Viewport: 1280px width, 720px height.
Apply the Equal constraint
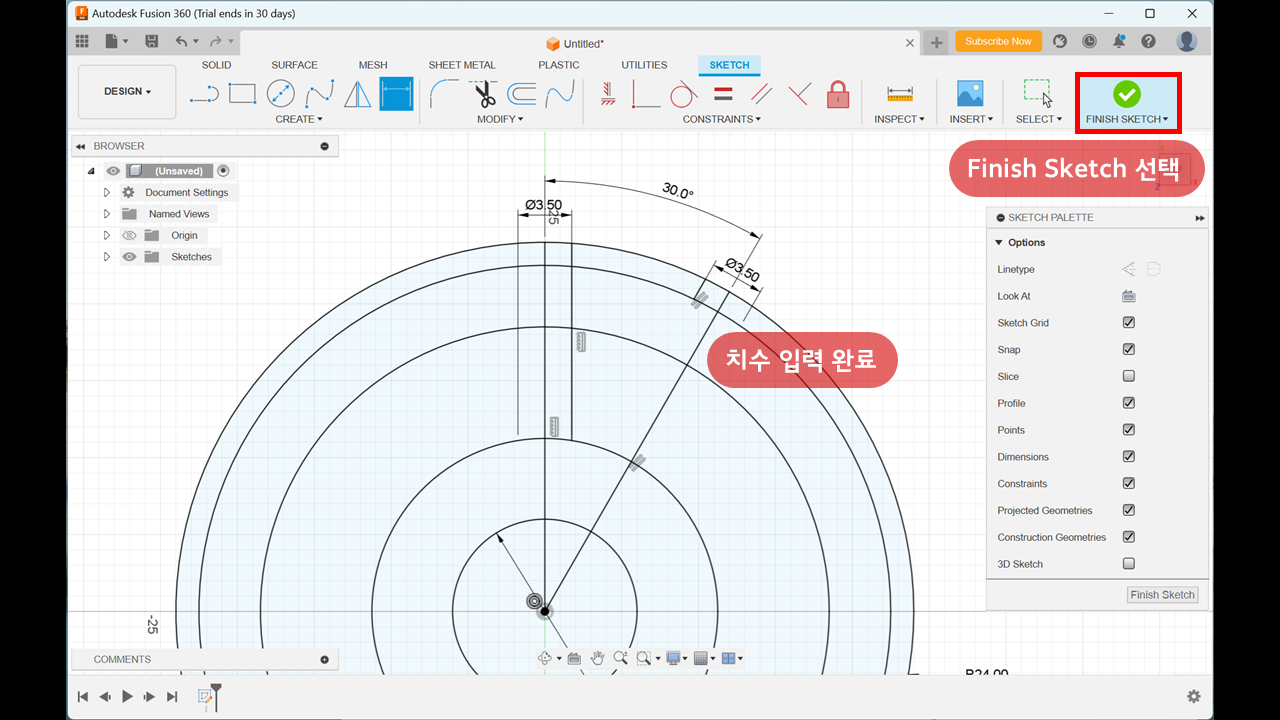pos(723,94)
